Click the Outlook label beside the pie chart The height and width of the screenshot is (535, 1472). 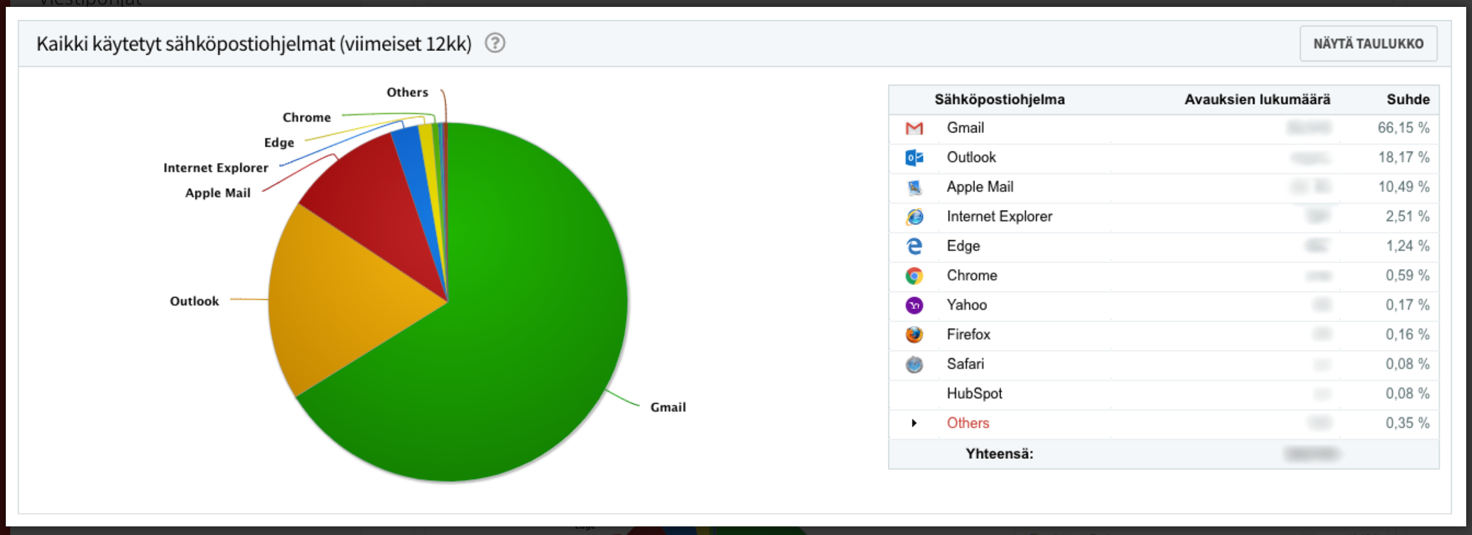(x=194, y=301)
